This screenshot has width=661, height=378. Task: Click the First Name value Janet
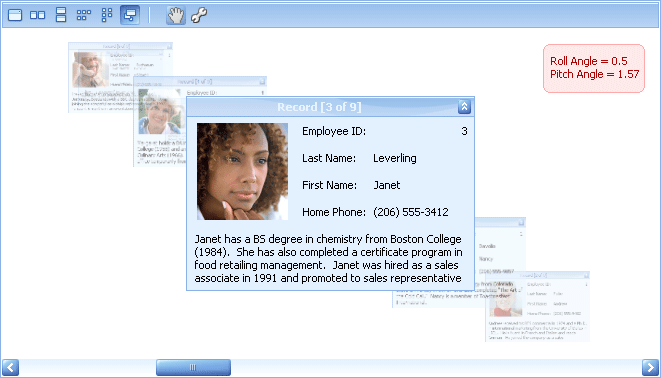[387, 185]
